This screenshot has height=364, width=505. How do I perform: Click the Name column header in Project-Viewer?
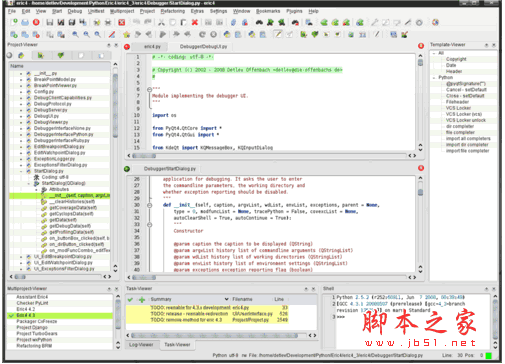(60, 66)
